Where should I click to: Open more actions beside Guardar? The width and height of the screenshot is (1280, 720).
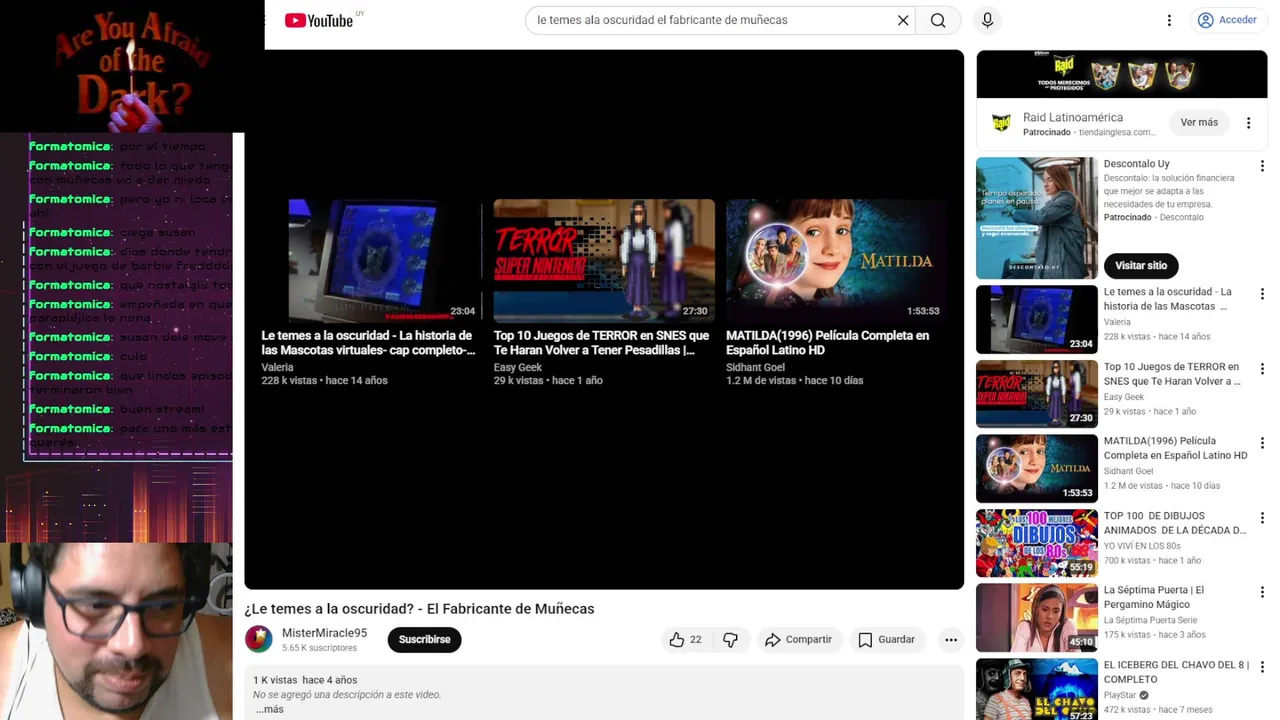click(x=951, y=640)
